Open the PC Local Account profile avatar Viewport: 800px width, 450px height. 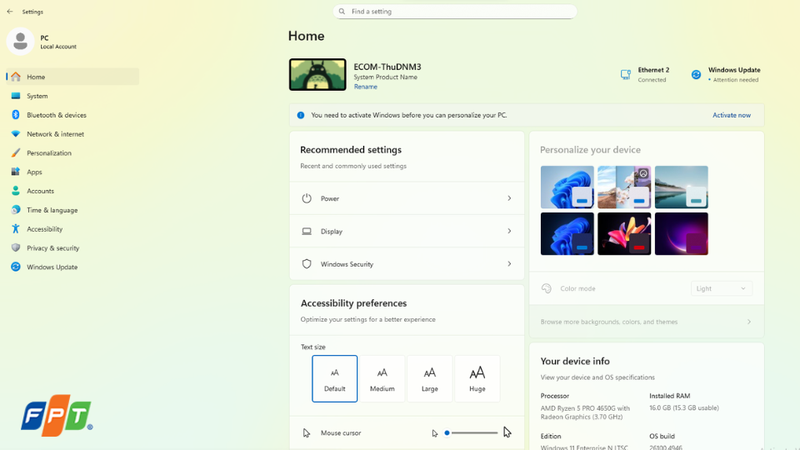(20, 41)
